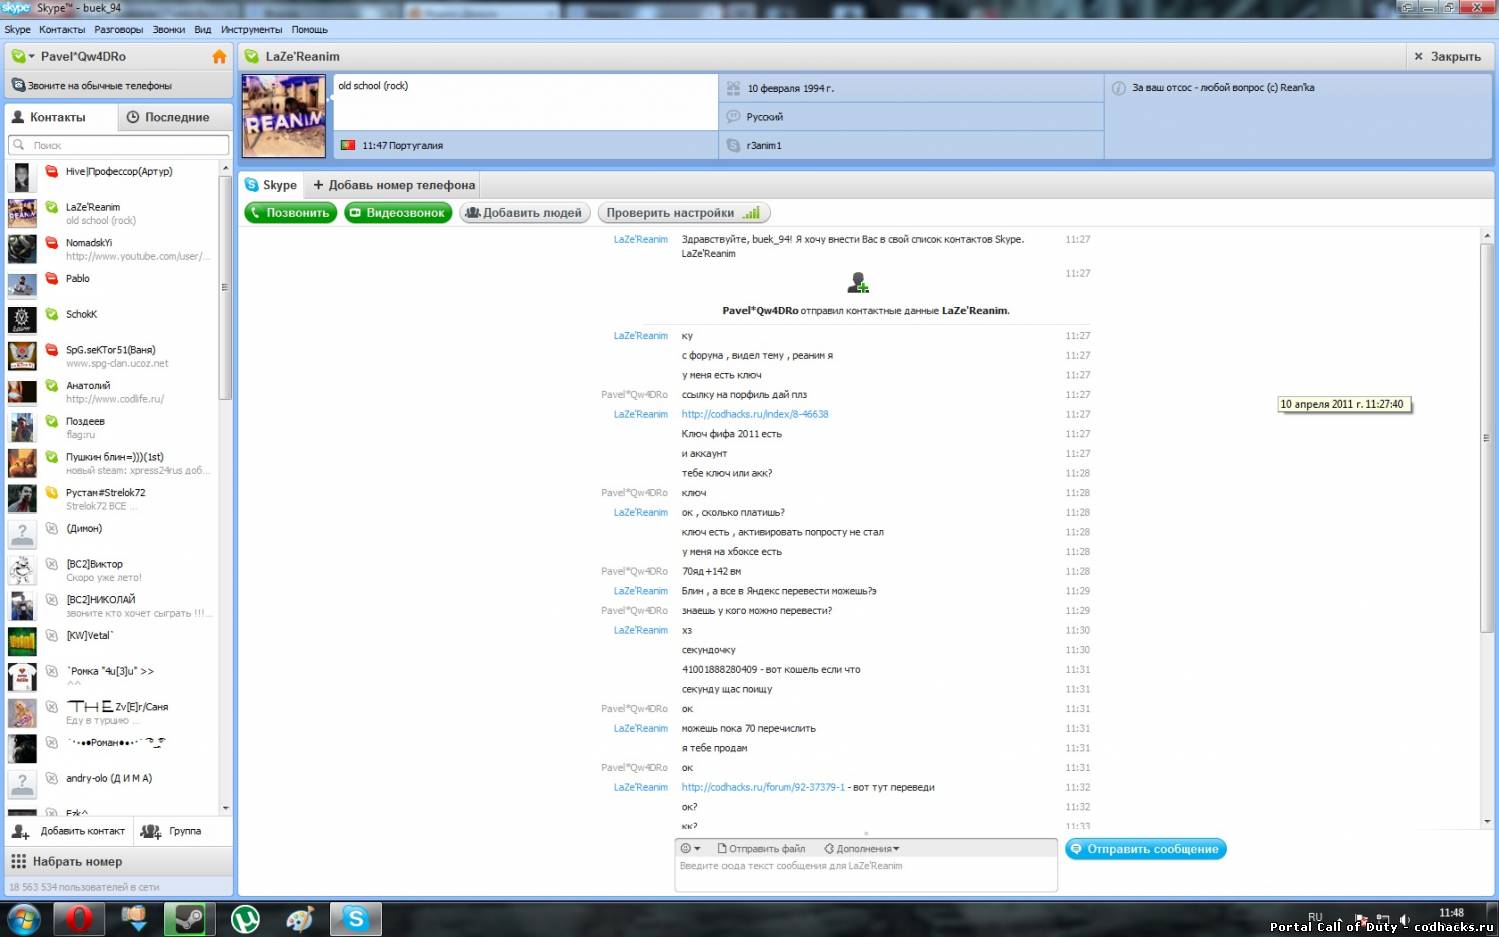Open the Помощь menu
Screen dimensions: 1499x937
coord(310,30)
